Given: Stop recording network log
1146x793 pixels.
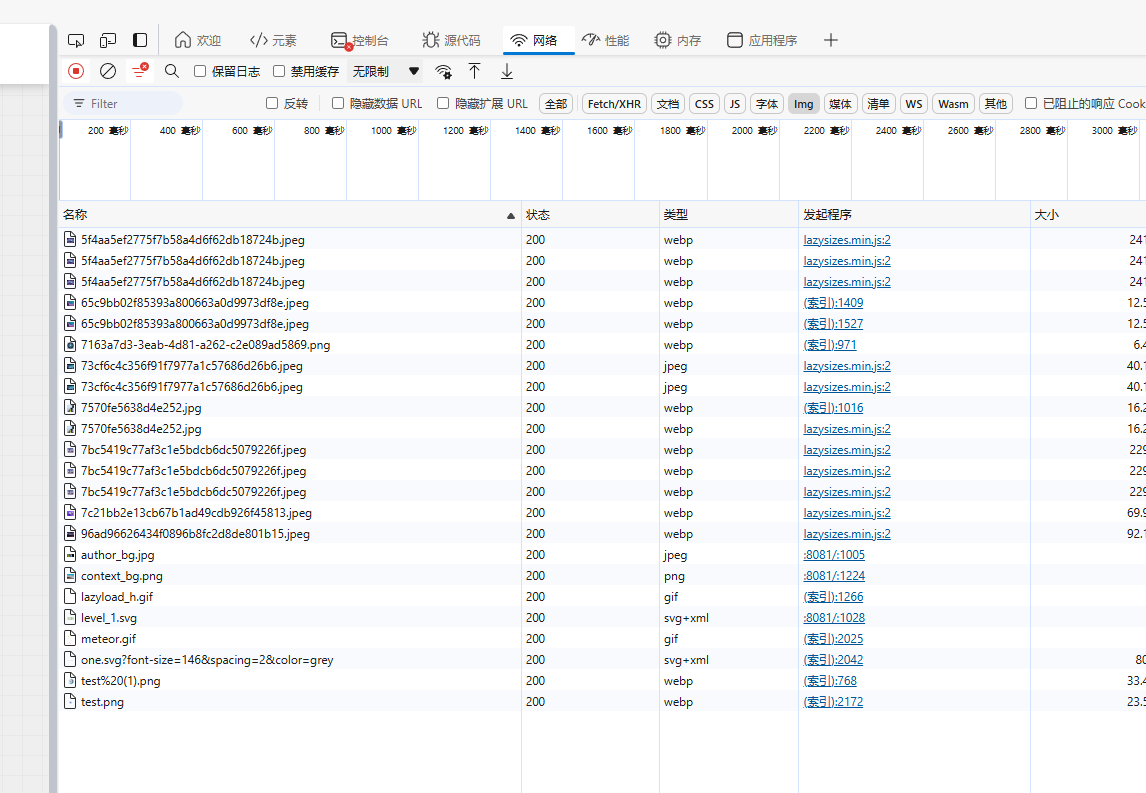Looking at the screenshot, I should (76, 71).
